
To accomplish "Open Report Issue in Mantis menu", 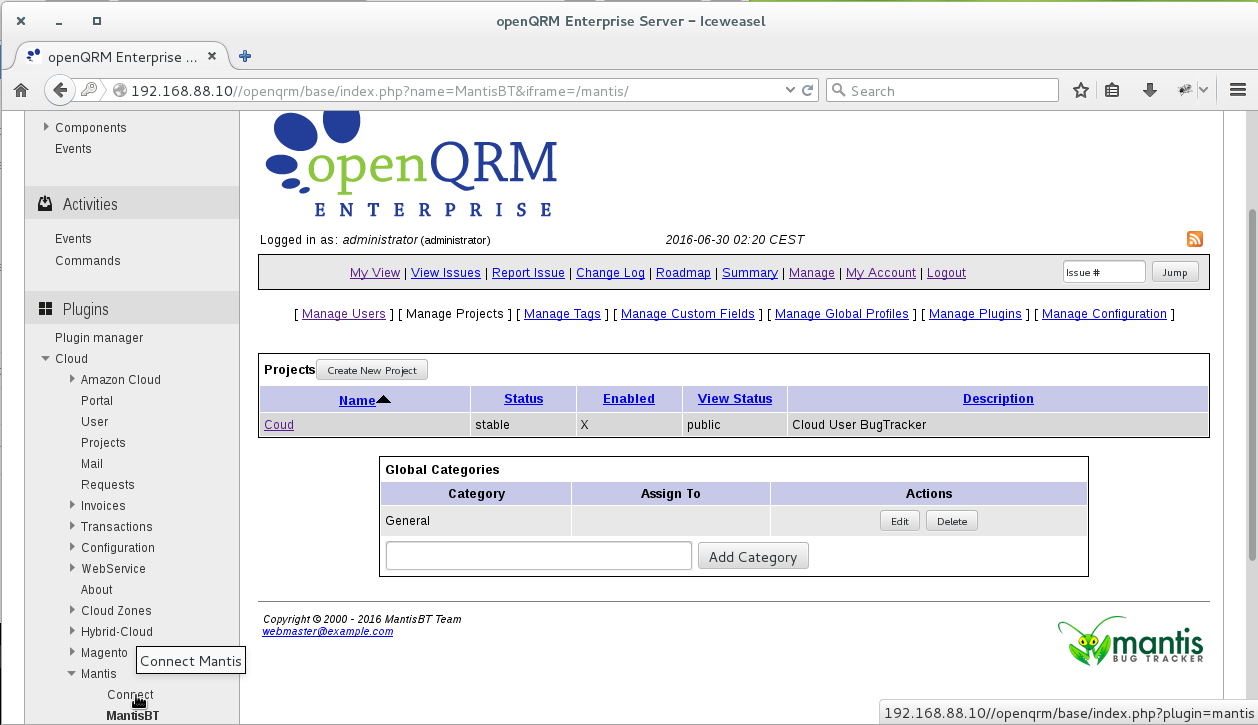I will point(529,273).
